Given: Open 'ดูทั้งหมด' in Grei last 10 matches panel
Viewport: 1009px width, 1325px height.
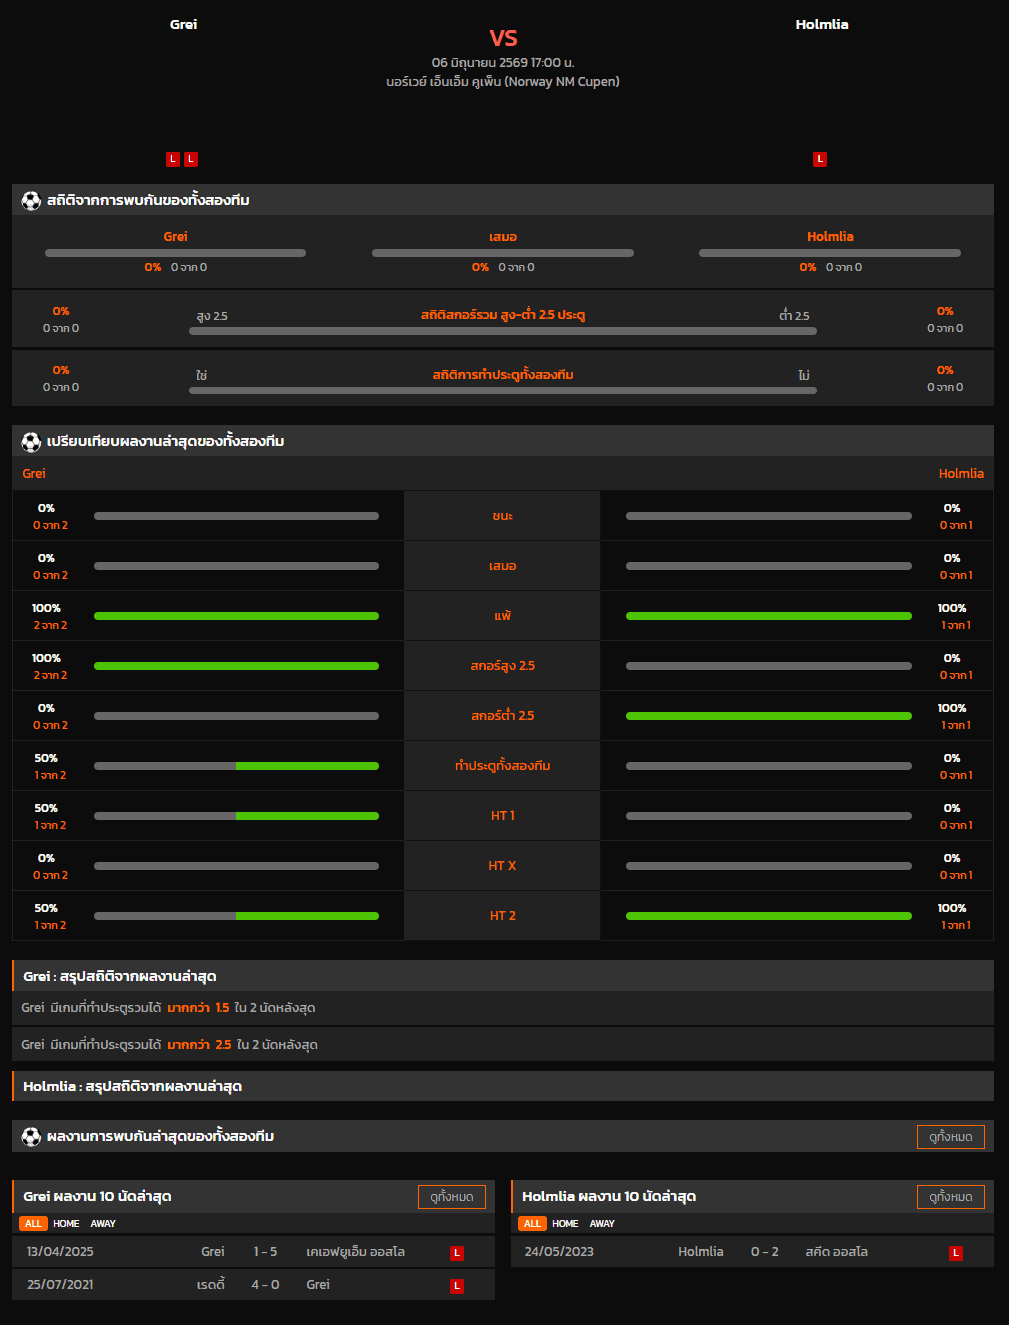Looking at the screenshot, I should [452, 1197].
